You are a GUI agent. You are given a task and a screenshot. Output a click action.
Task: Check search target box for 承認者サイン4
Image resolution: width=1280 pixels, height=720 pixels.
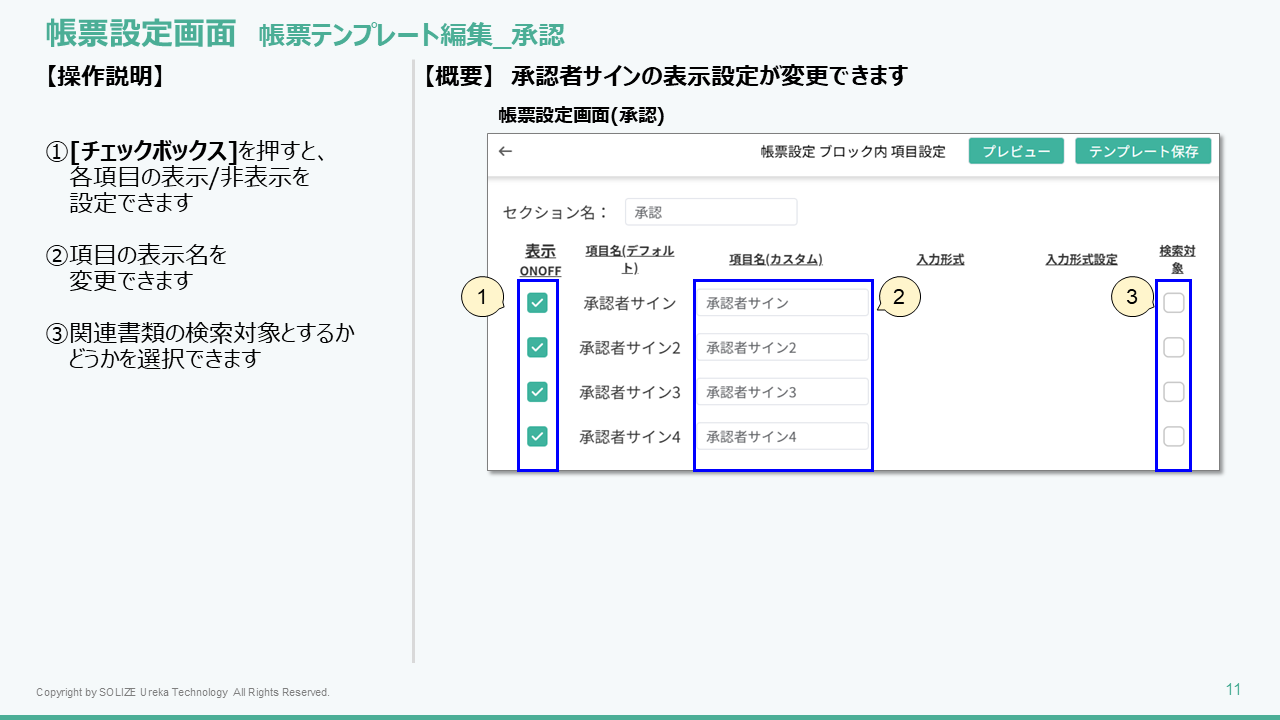click(1174, 436)
